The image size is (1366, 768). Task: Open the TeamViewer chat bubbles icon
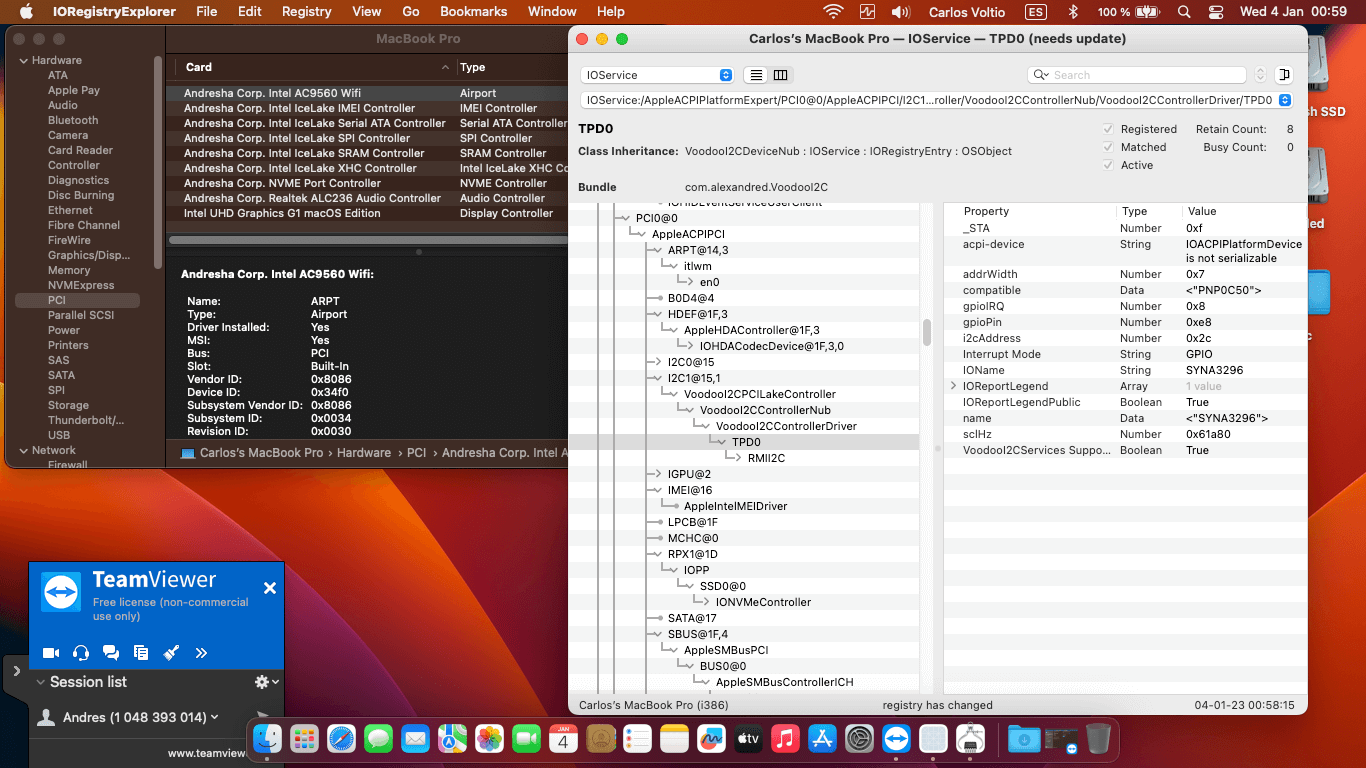111,653
